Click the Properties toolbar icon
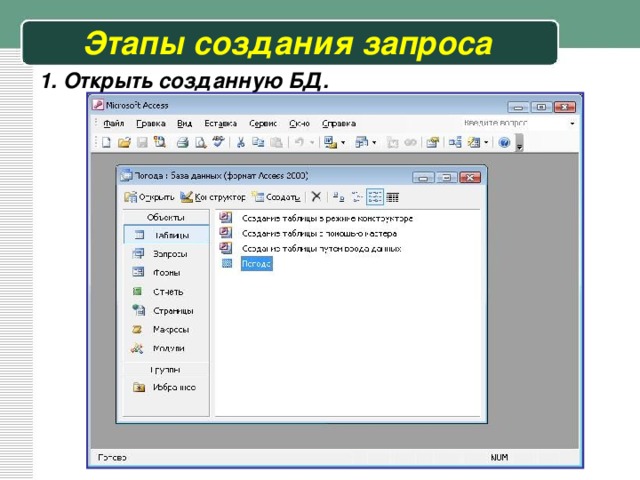This screenshot has height=480, width=640. tap(433, 142)
